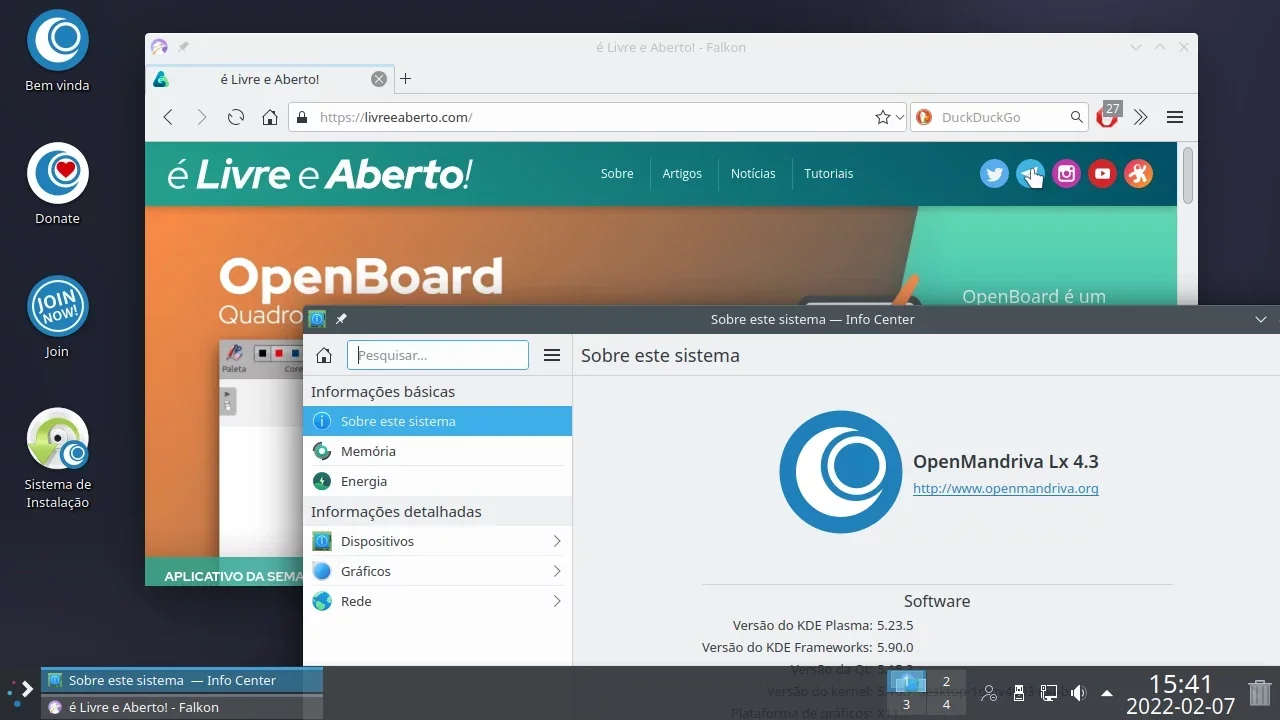The height and width of the screenshot is (720, 1280).
Task: Switch to virtual desktop 3
Action: 906,704
